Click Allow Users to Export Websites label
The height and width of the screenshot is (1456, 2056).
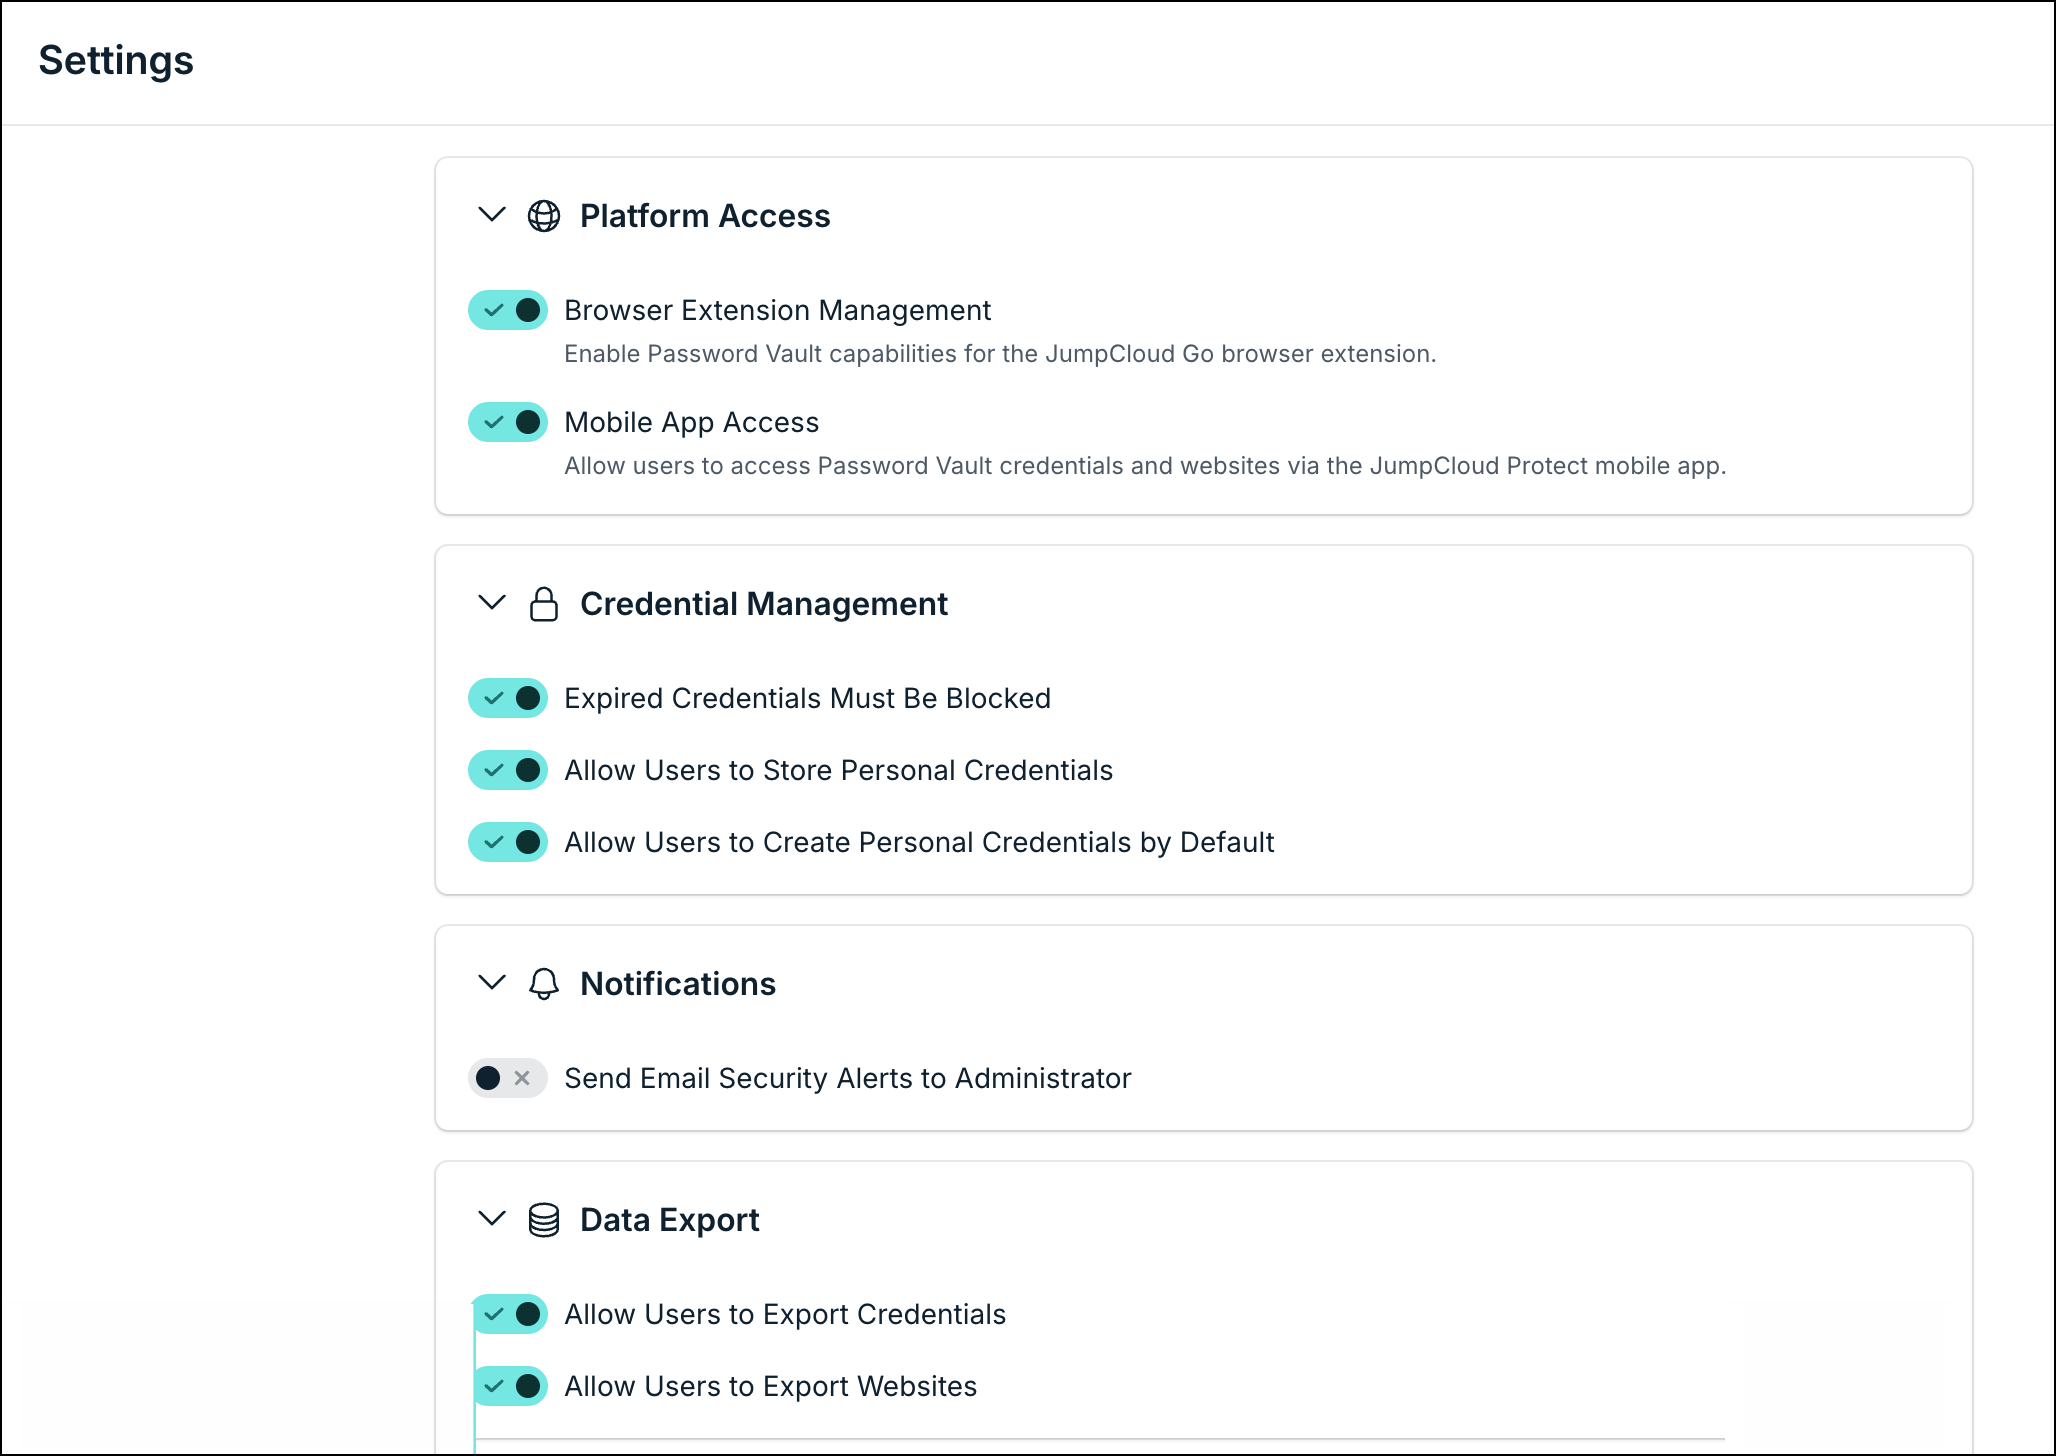click(x=770, y=1386)
